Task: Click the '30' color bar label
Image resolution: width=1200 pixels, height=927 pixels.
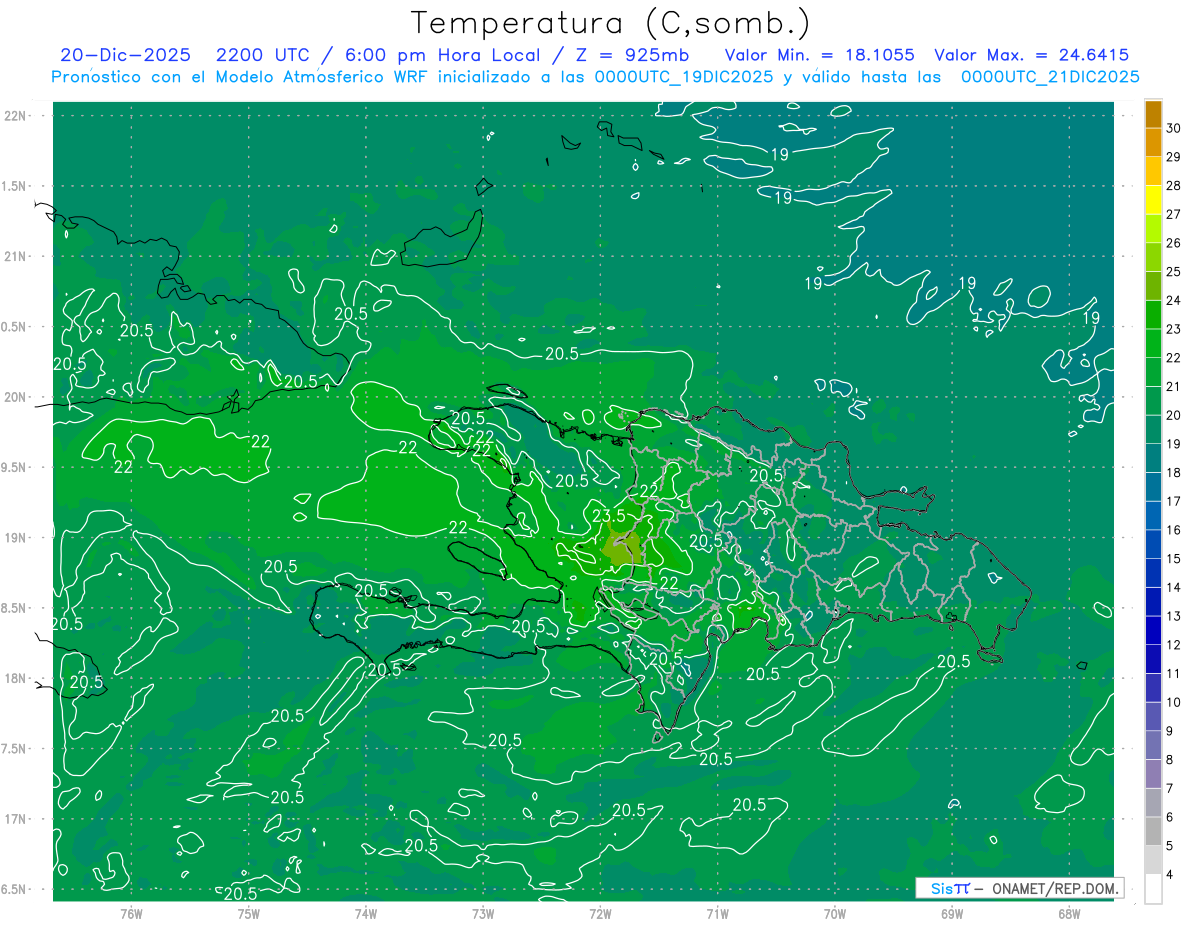Action: (x=1174, y=128)
